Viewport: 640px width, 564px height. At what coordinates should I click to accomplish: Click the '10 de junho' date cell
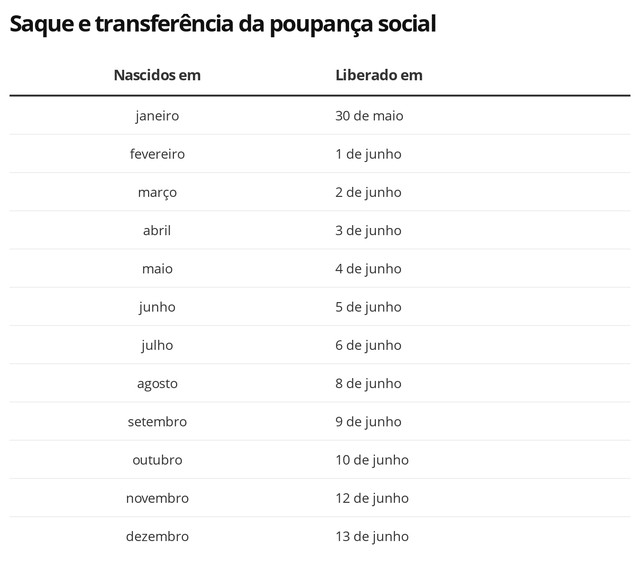tap(372, 460)
